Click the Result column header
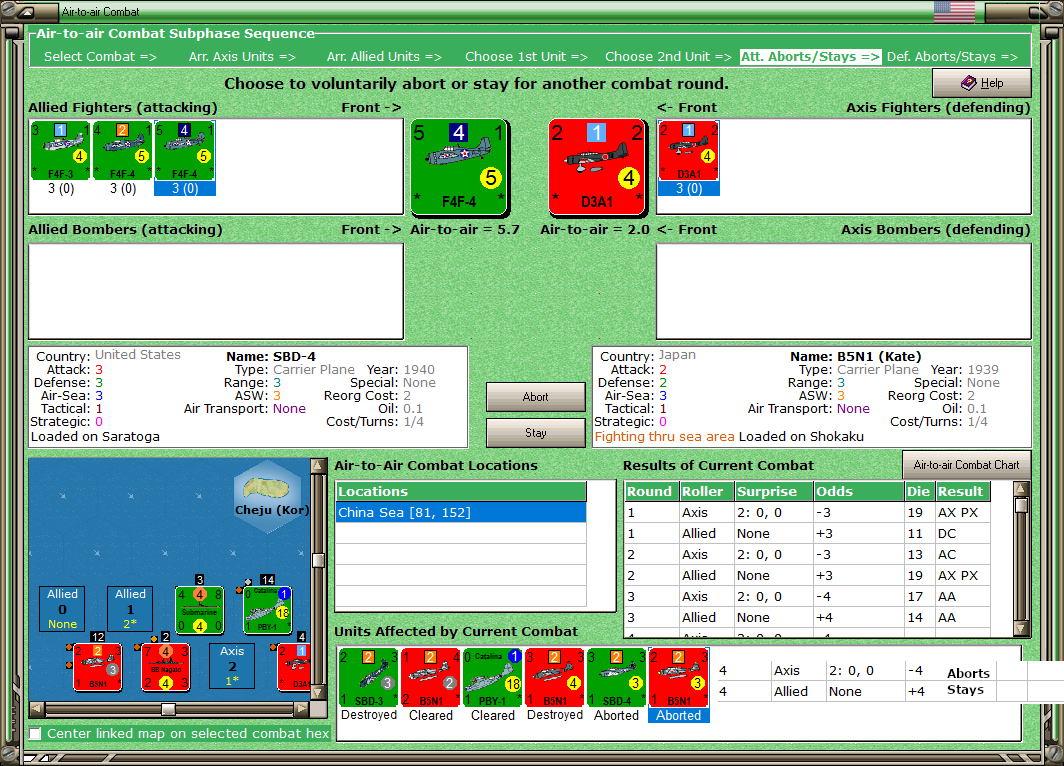Viewport: 1064px width, 766px height. point(963,491)
